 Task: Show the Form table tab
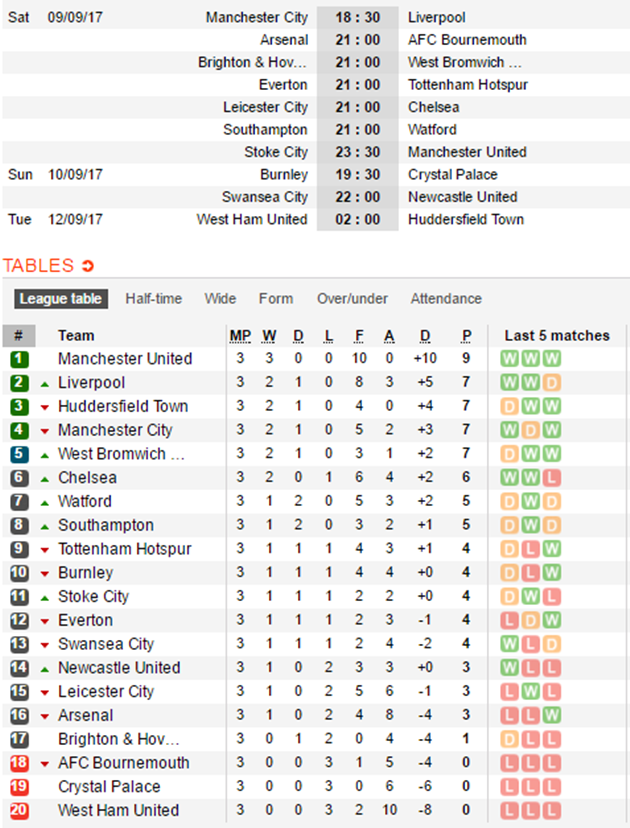(x=276, y=299)
